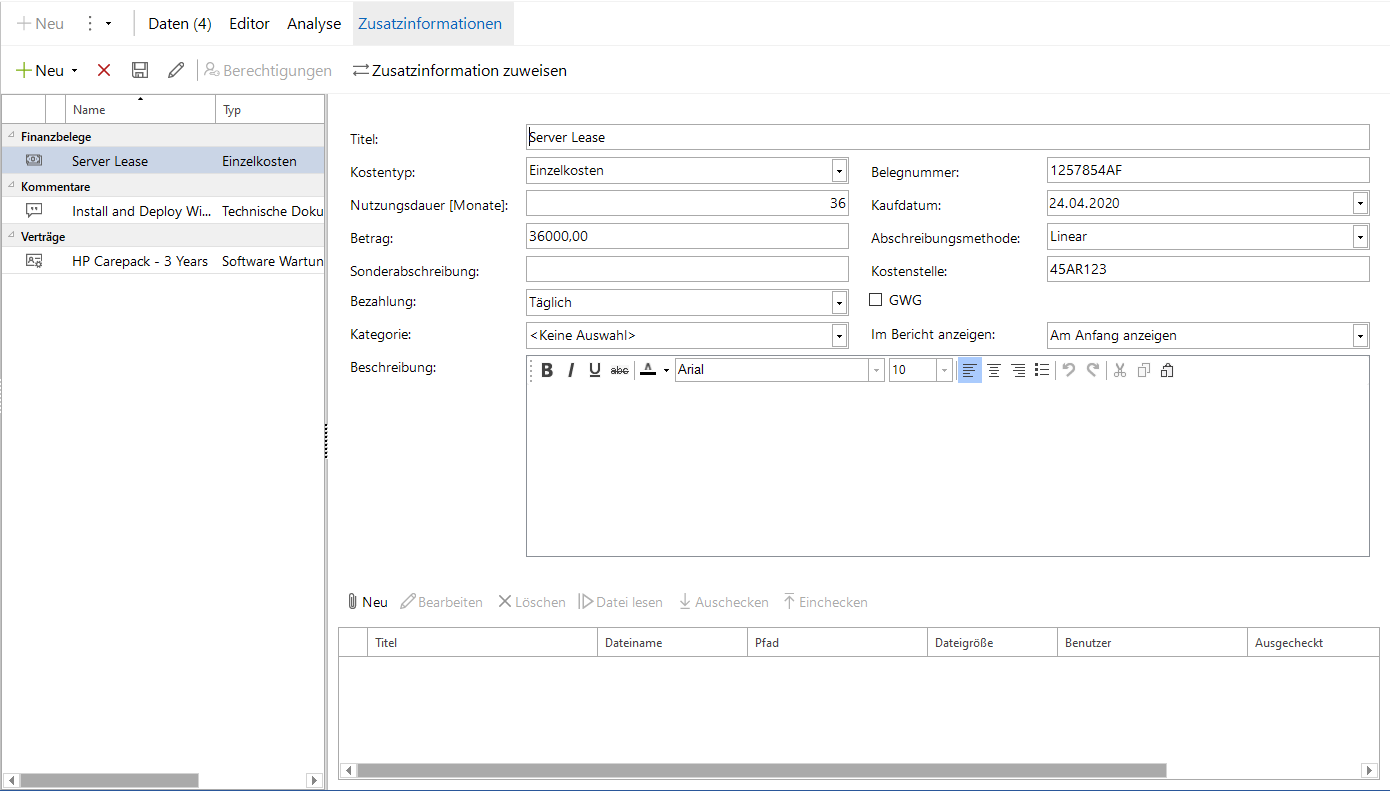This screenshot has height=791, width=1390.
Task: Center align text in editor
Action: pos(994,370)
